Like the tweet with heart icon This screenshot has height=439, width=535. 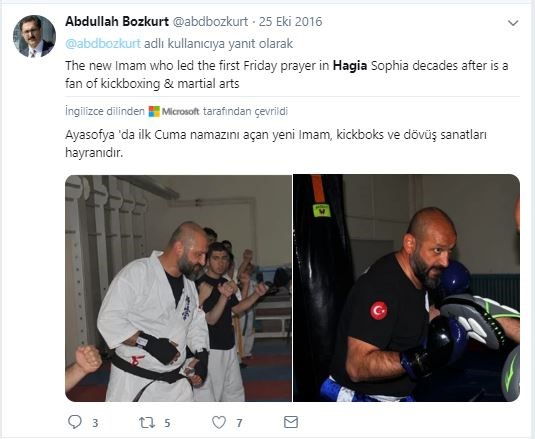coord(219,422)
